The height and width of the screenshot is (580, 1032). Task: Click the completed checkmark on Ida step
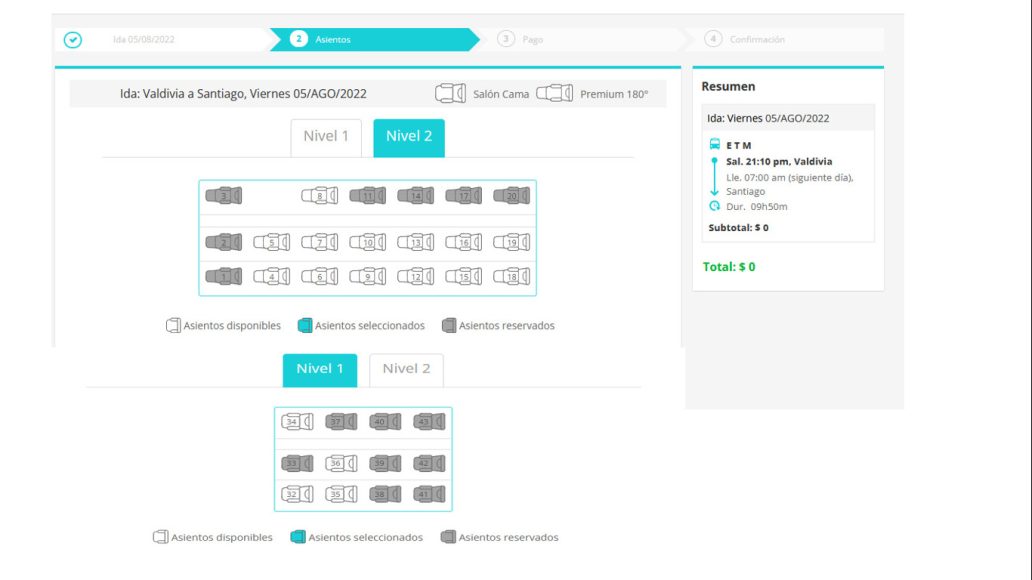[x=73, y=40]
